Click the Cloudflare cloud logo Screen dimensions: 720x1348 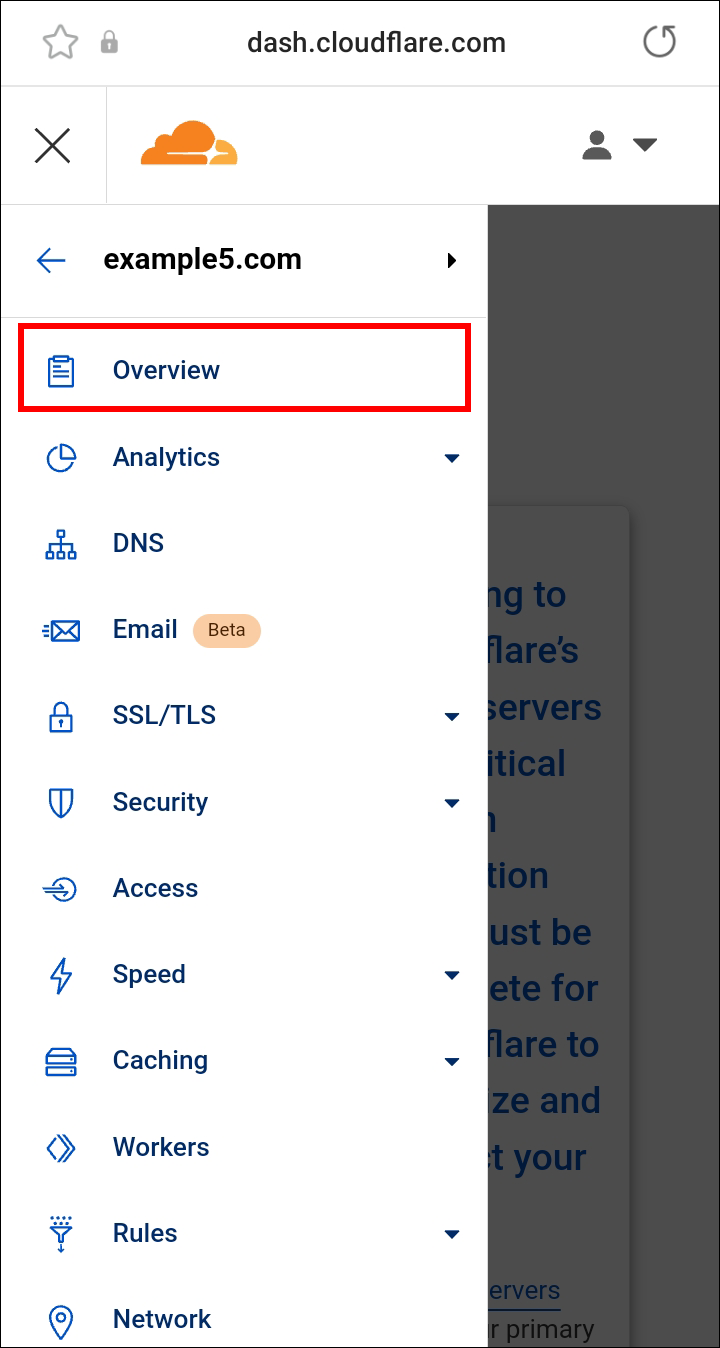pos(189,144)
